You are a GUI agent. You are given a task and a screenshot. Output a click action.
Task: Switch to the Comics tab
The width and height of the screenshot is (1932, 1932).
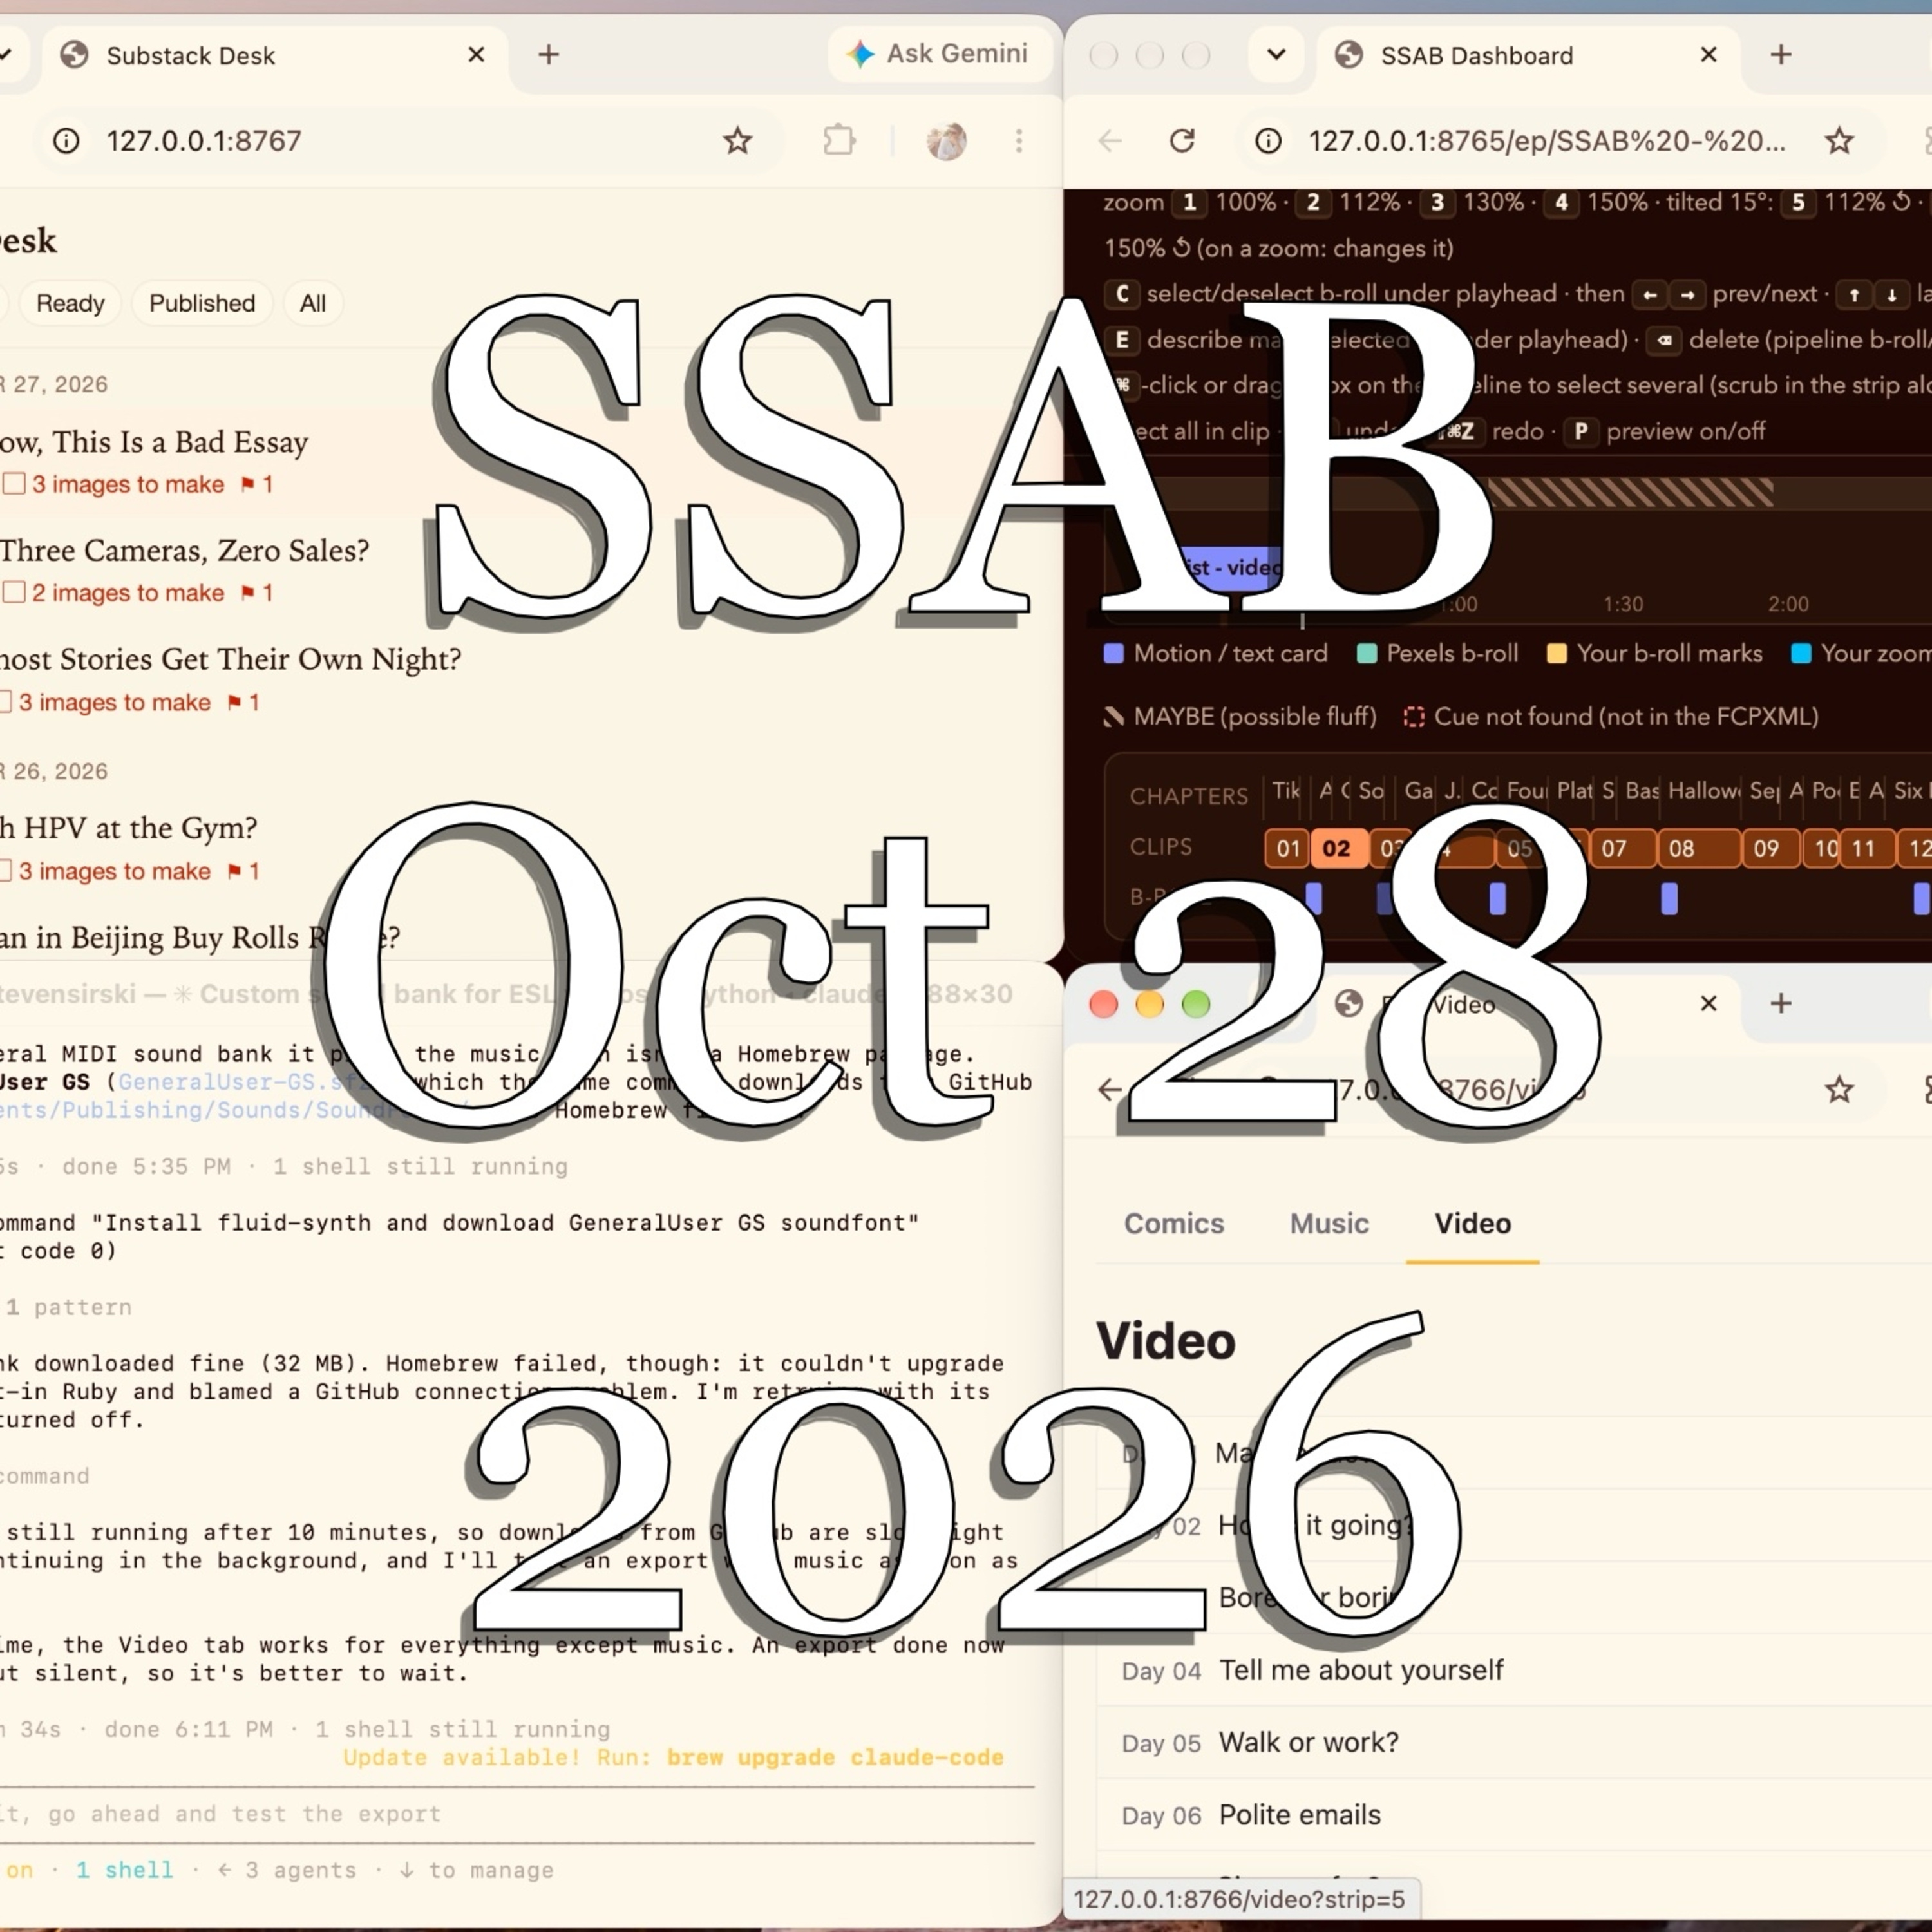click(x=1174, y=1223)
